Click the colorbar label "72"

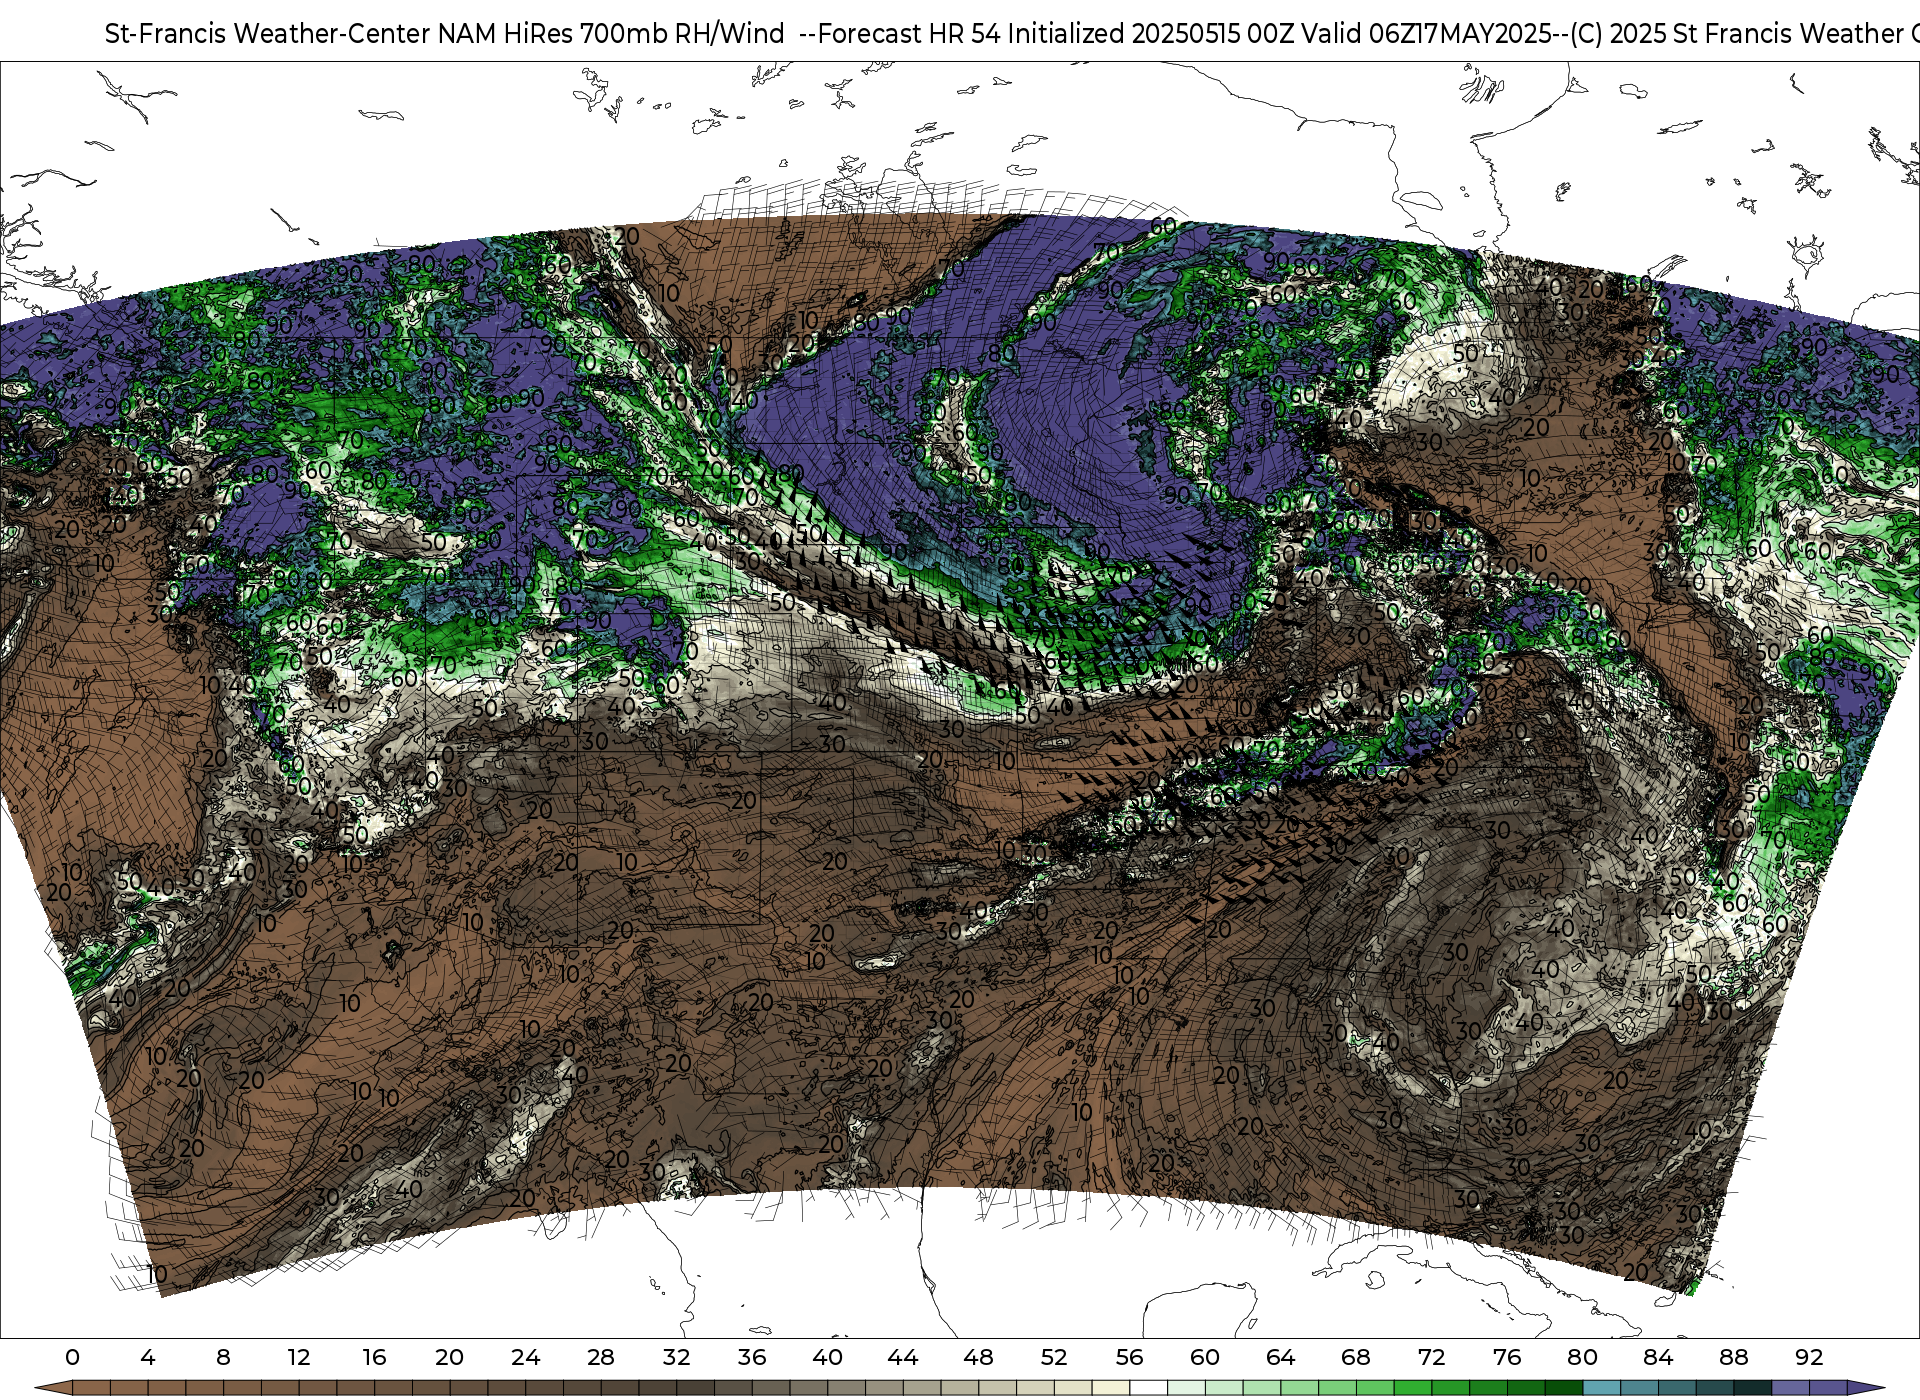point(1431,1357)
